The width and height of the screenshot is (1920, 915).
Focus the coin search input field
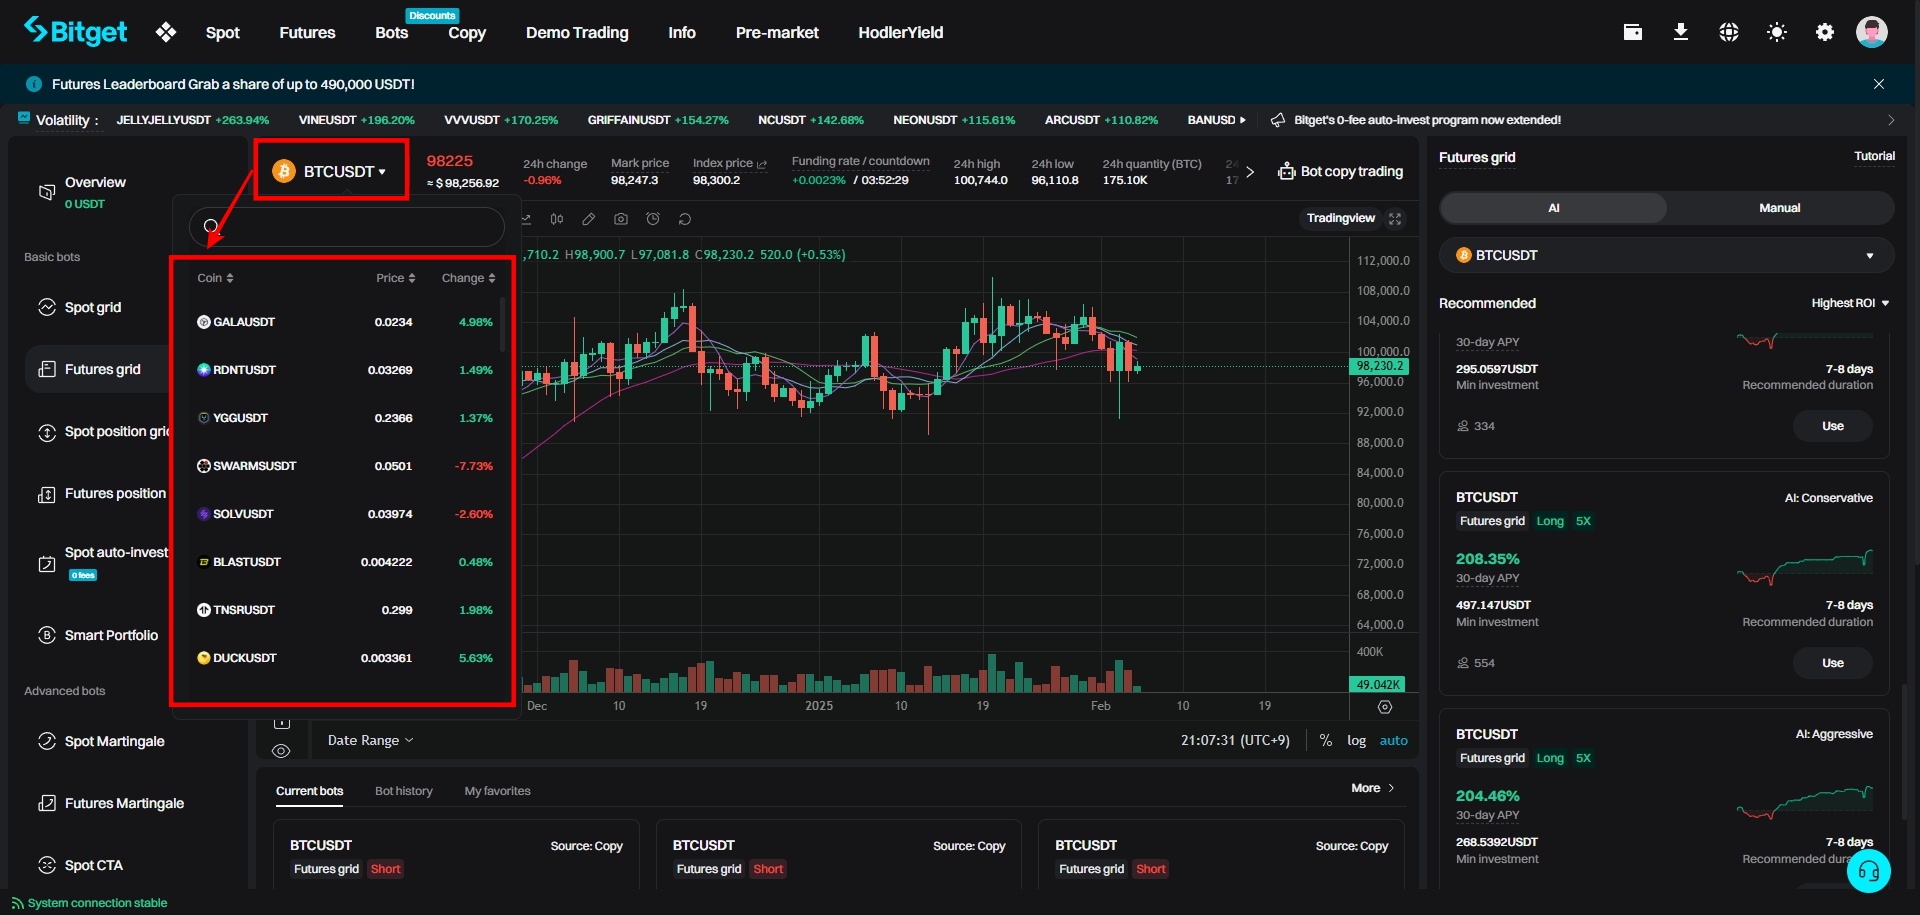click(346, 227)
